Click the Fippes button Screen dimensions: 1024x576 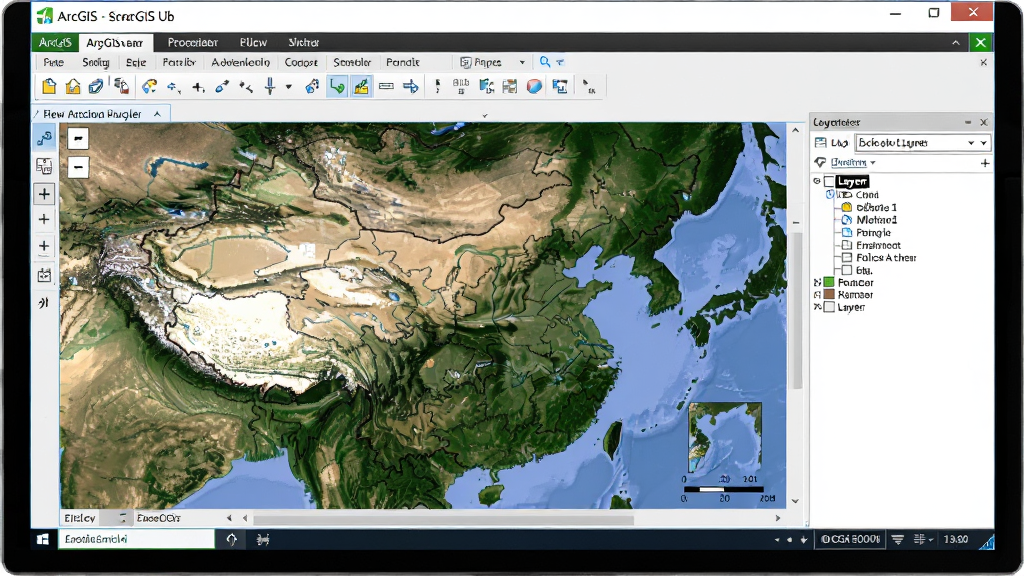pyautogui.click(x=481, y=62)
